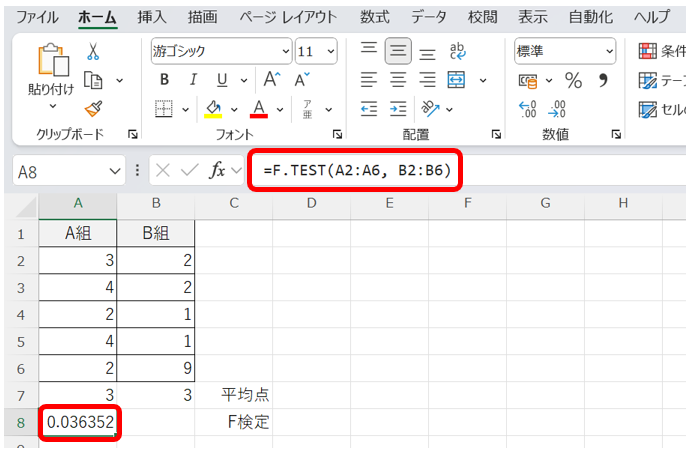This screenshot has width=687, height=451.
Task: Click the Insert Function fx icon
Action: pyautogui.click(x=217, y=170)
